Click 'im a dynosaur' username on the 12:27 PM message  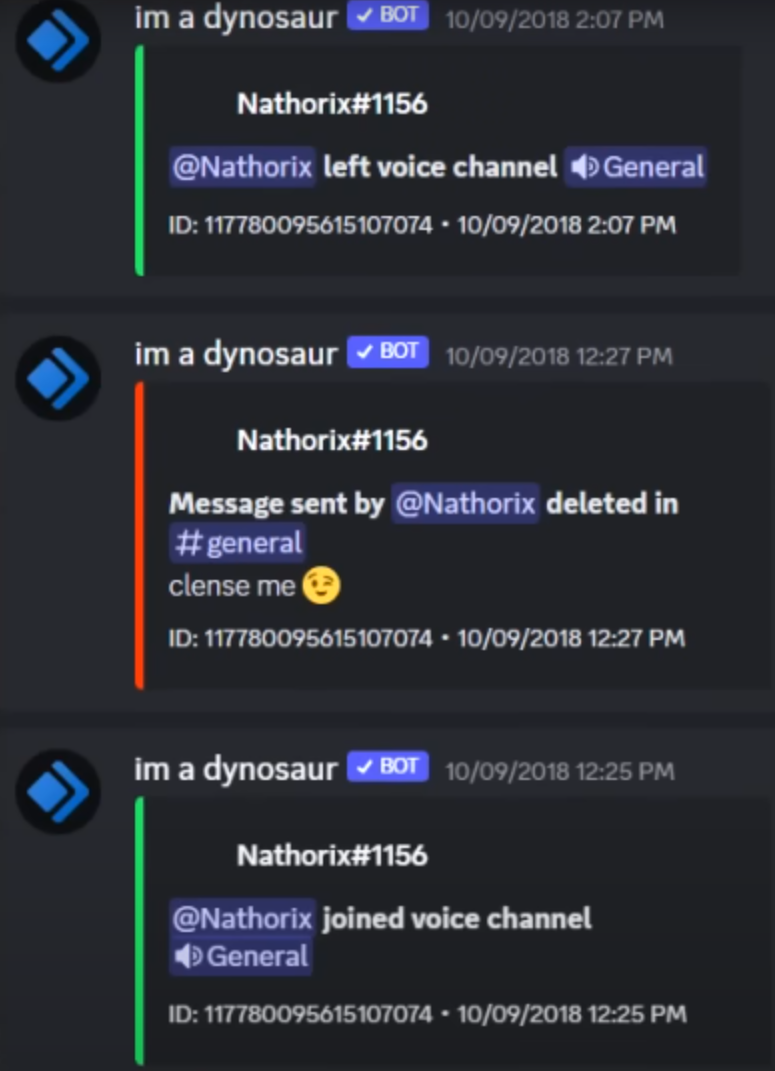[236, 354]
